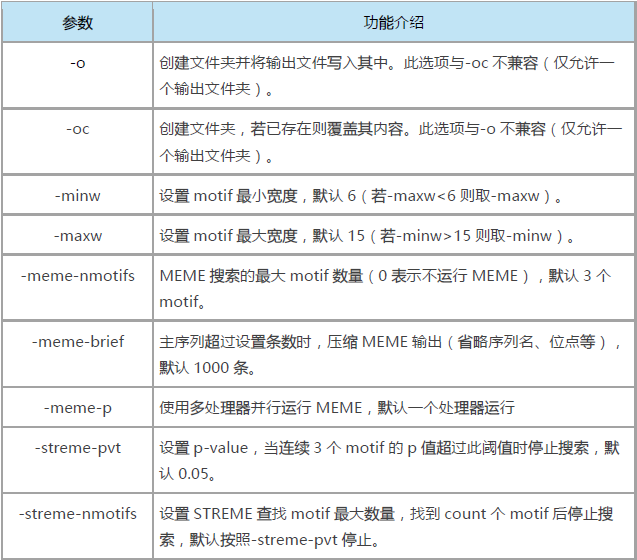The height and width of the screenshot is (560, 637).
Task: Select the -oc parameter cell
Action: (x=77, y=129)
